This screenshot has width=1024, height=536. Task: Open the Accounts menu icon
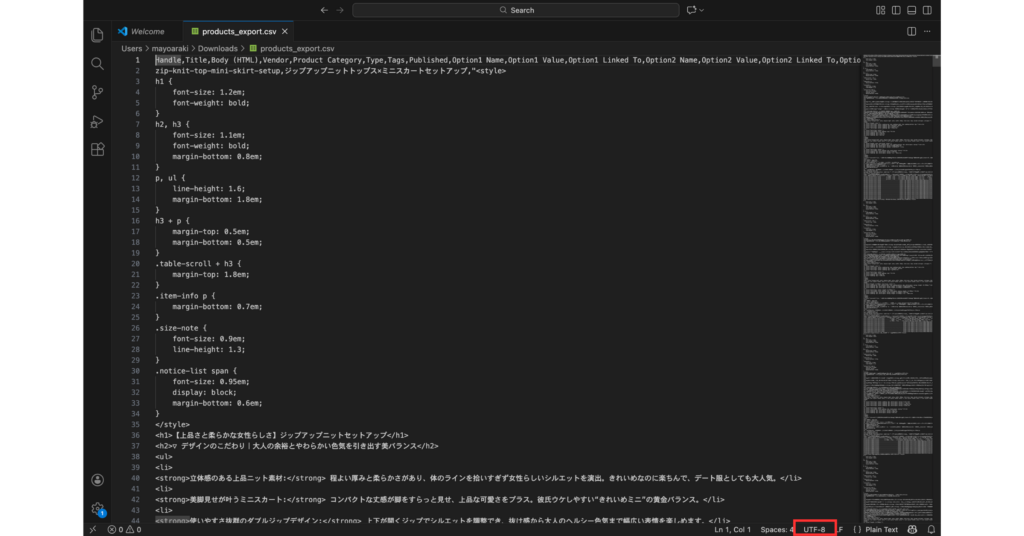tap(97, 480)
